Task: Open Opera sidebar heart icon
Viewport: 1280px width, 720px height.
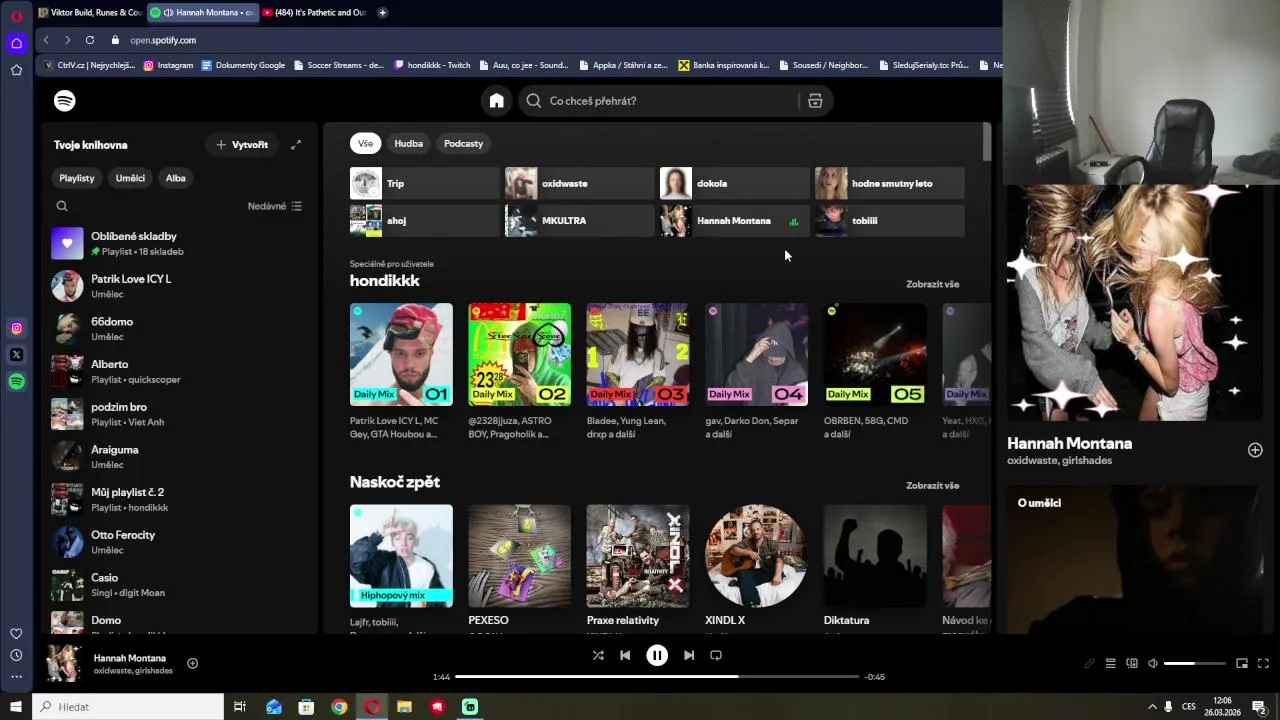Action: [x=16, y=634]
